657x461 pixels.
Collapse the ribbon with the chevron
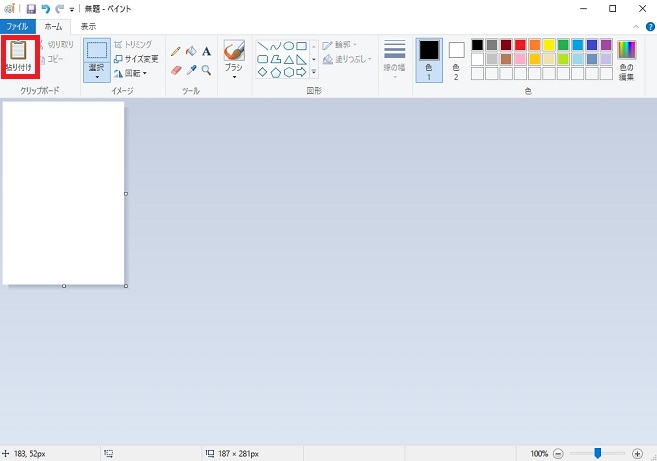point(636,27)
